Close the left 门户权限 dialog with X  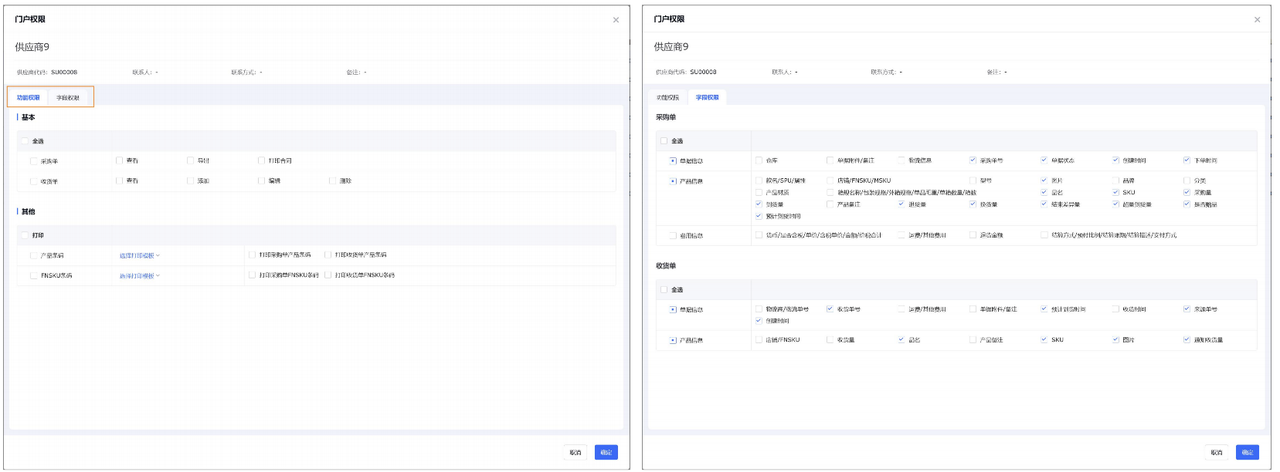615,20
